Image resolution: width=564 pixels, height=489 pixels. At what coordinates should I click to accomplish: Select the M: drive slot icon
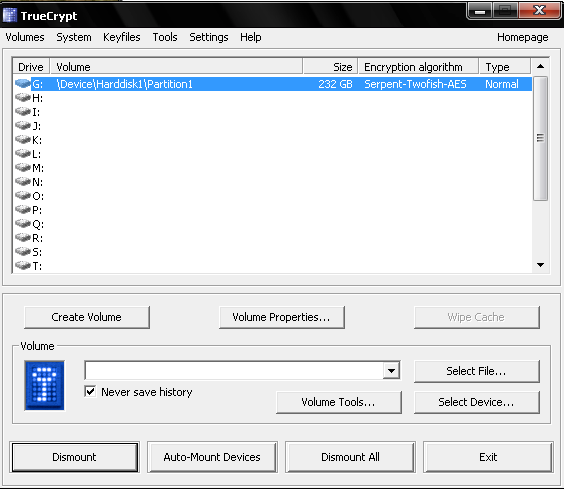click(x=23, y=168)
